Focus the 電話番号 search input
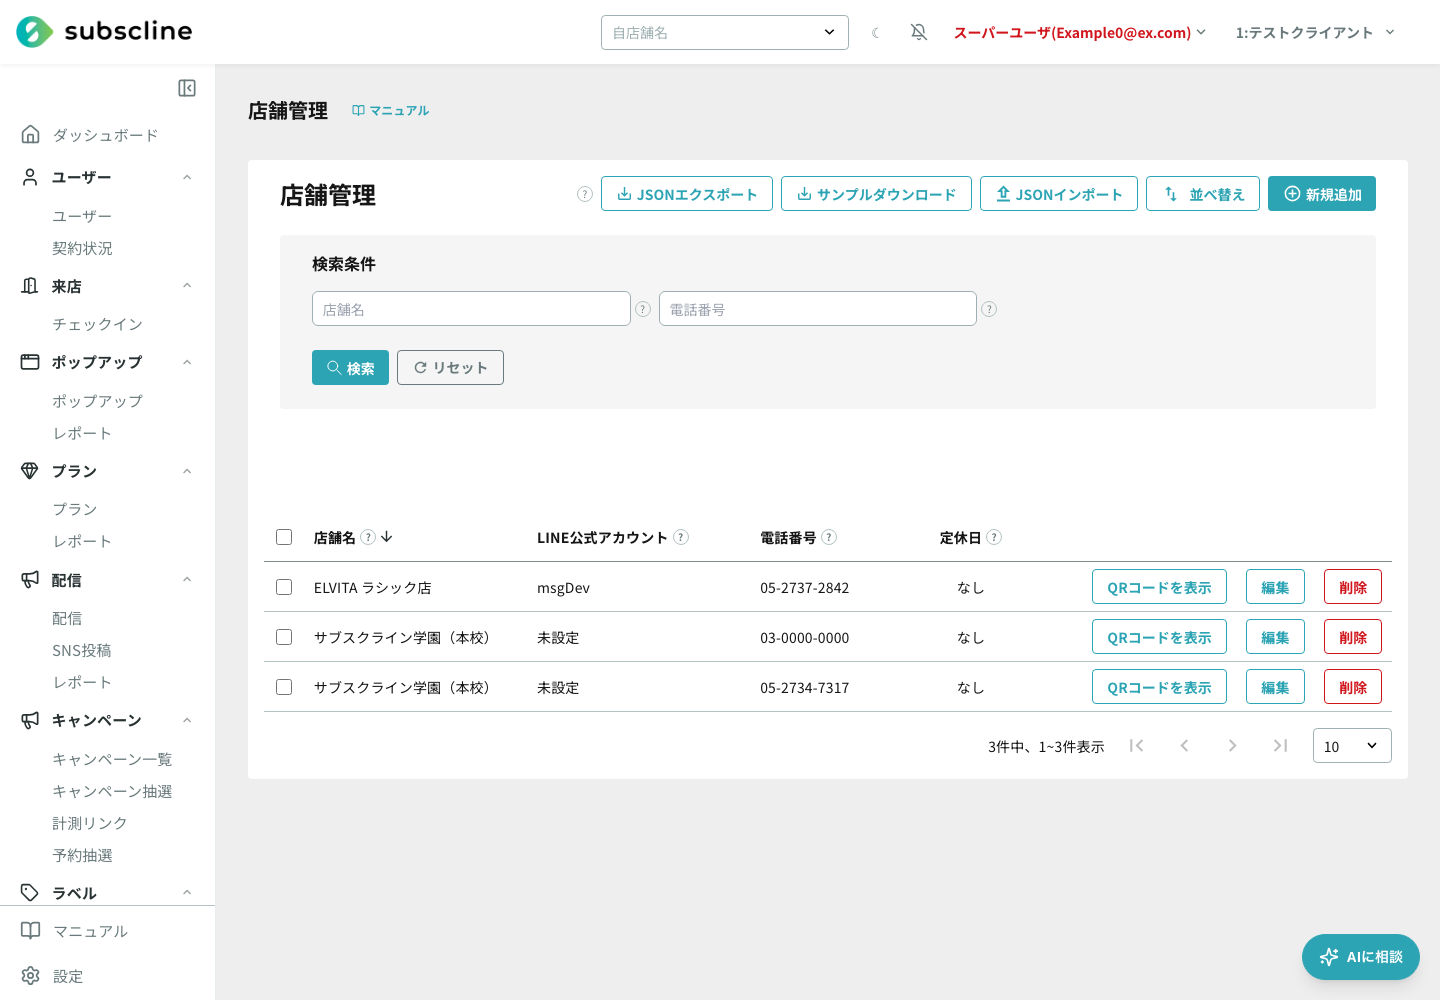Screen dimensions: 1440x1000 pyautogui.click(x=818, y=309)
